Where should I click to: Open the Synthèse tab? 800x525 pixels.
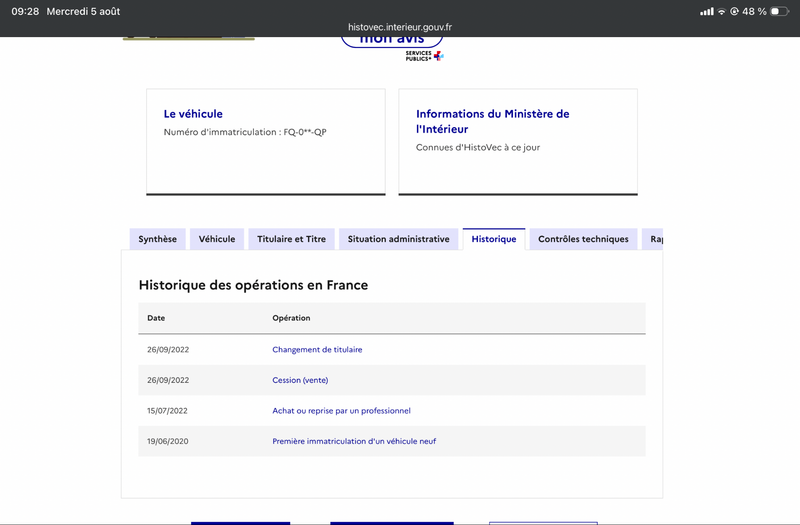[x=157, y=239]
